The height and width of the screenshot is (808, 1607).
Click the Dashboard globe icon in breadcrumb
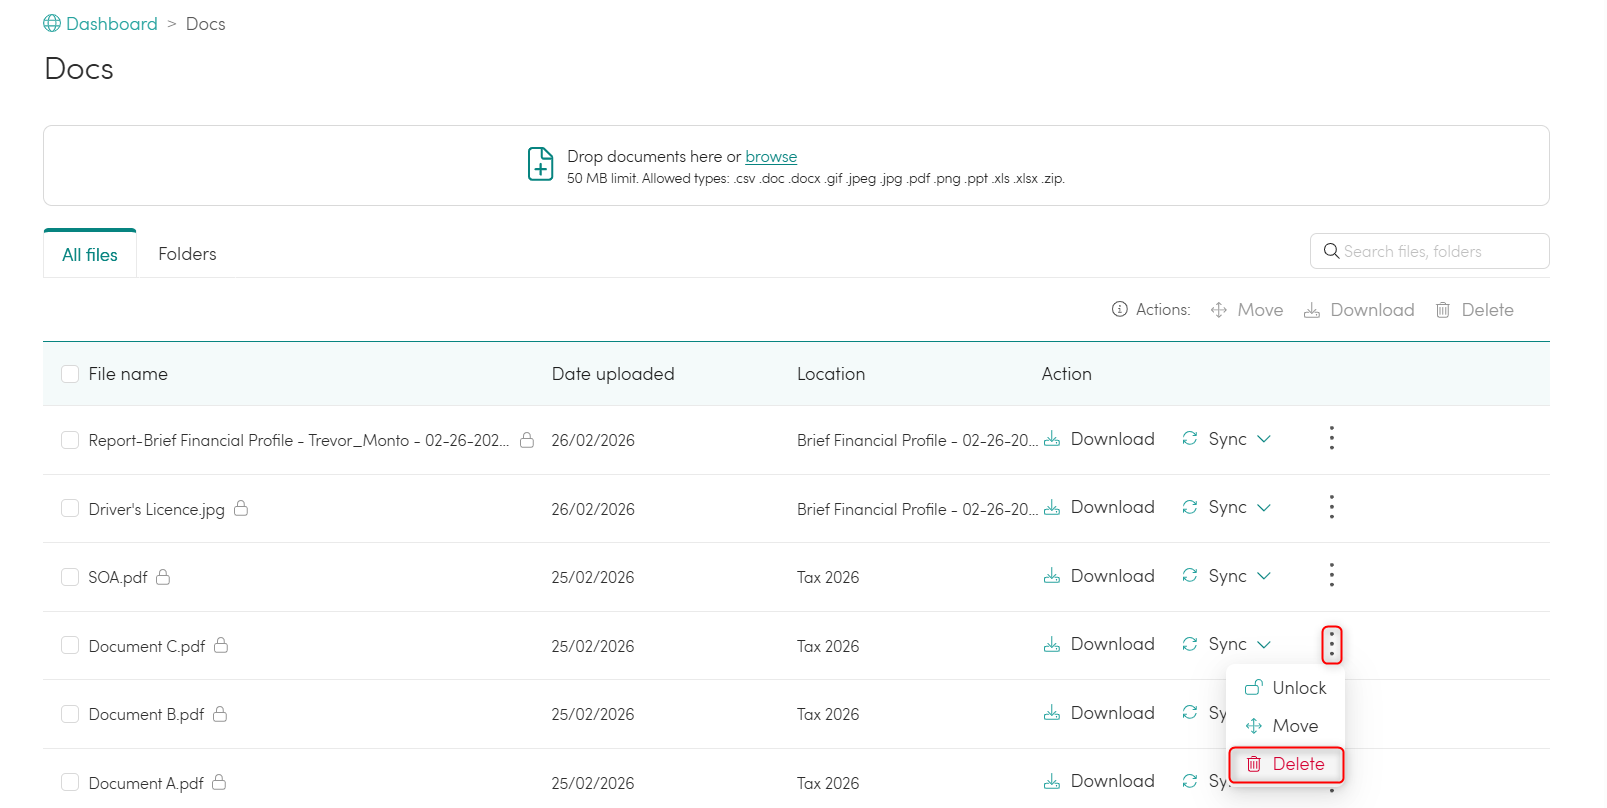pos(52,23)
